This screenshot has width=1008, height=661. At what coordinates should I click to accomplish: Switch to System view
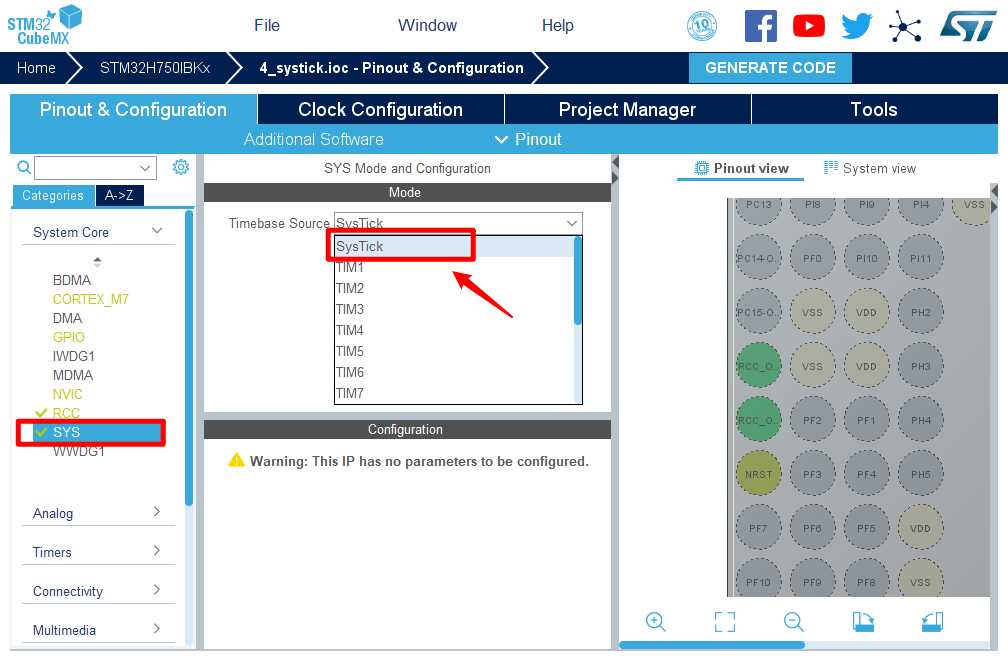pyautogui.click(x=870, y=168)
